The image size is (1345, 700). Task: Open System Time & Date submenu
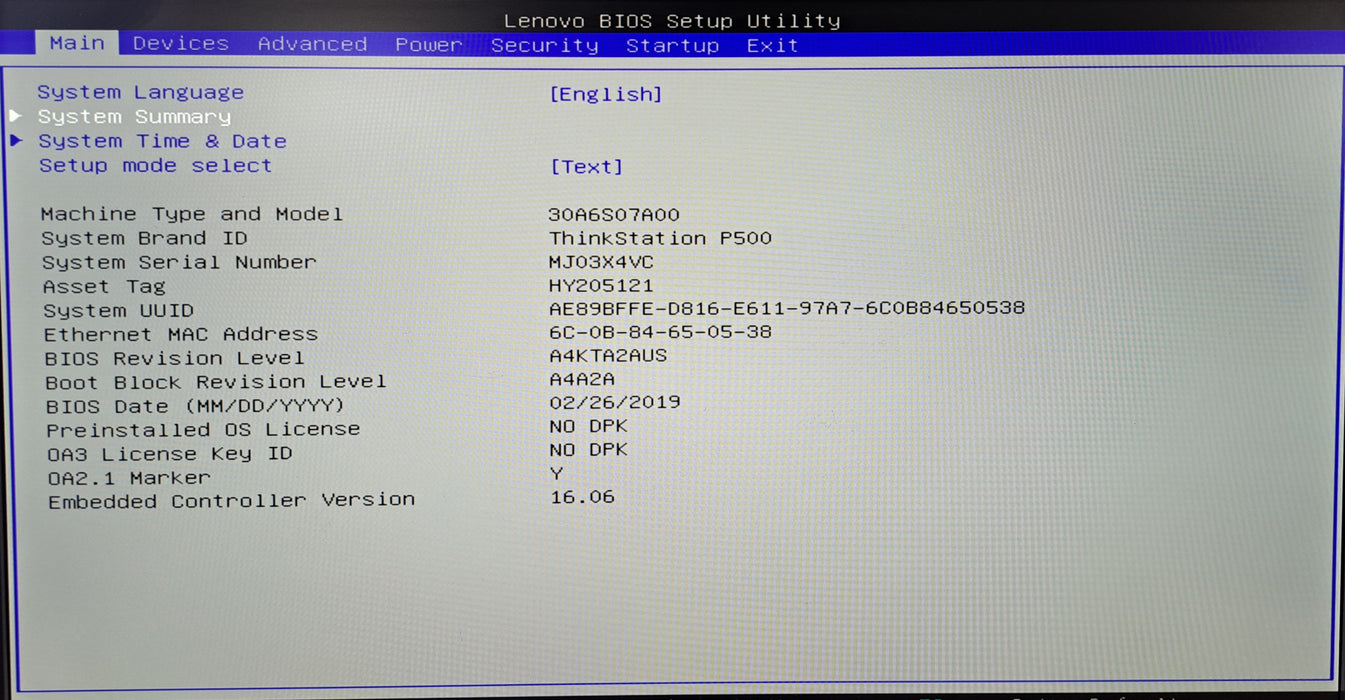163,141
